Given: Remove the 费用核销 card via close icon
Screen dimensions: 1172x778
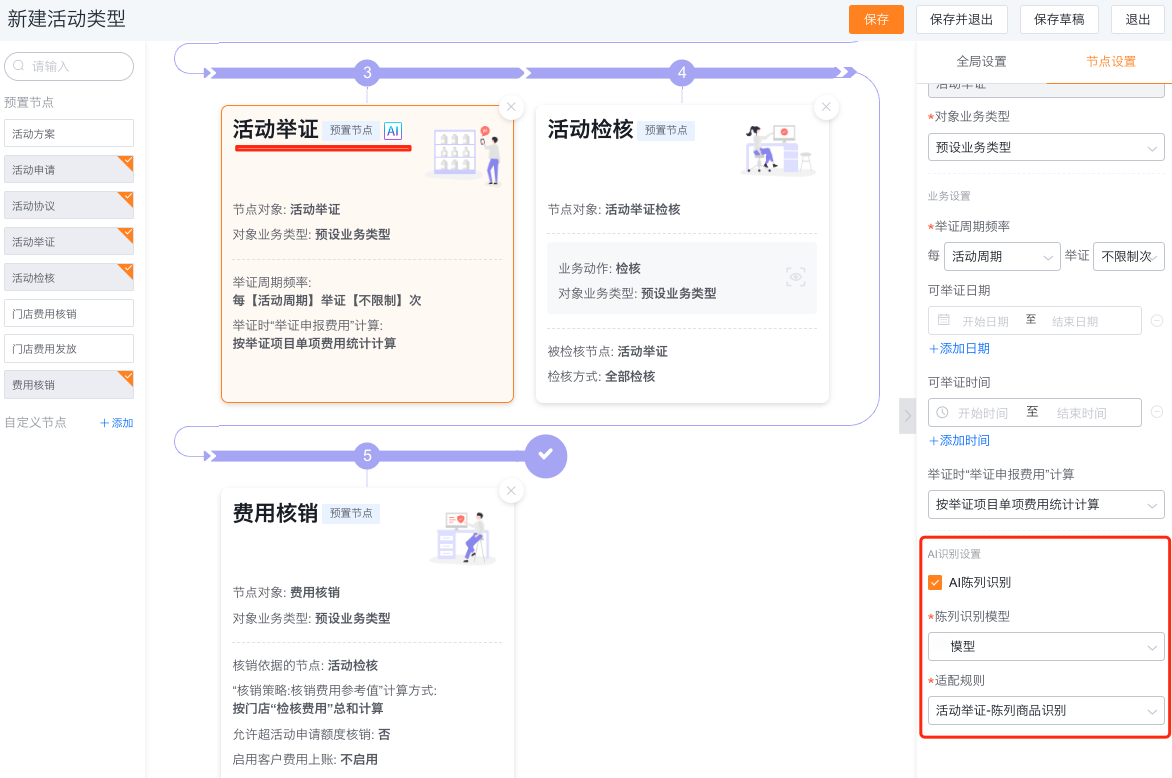Looking at the screenshot, I should click(511, 491).
